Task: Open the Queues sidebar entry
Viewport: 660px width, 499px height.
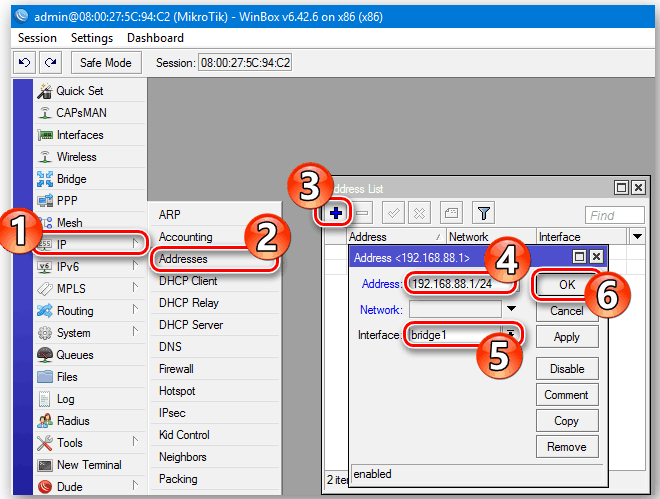Action: [90, 355]
